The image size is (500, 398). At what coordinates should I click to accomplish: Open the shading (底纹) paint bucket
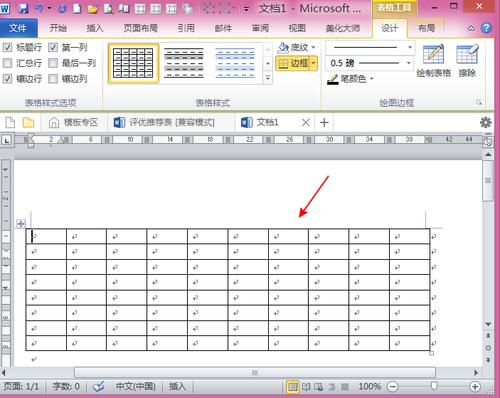pos(283,47)
